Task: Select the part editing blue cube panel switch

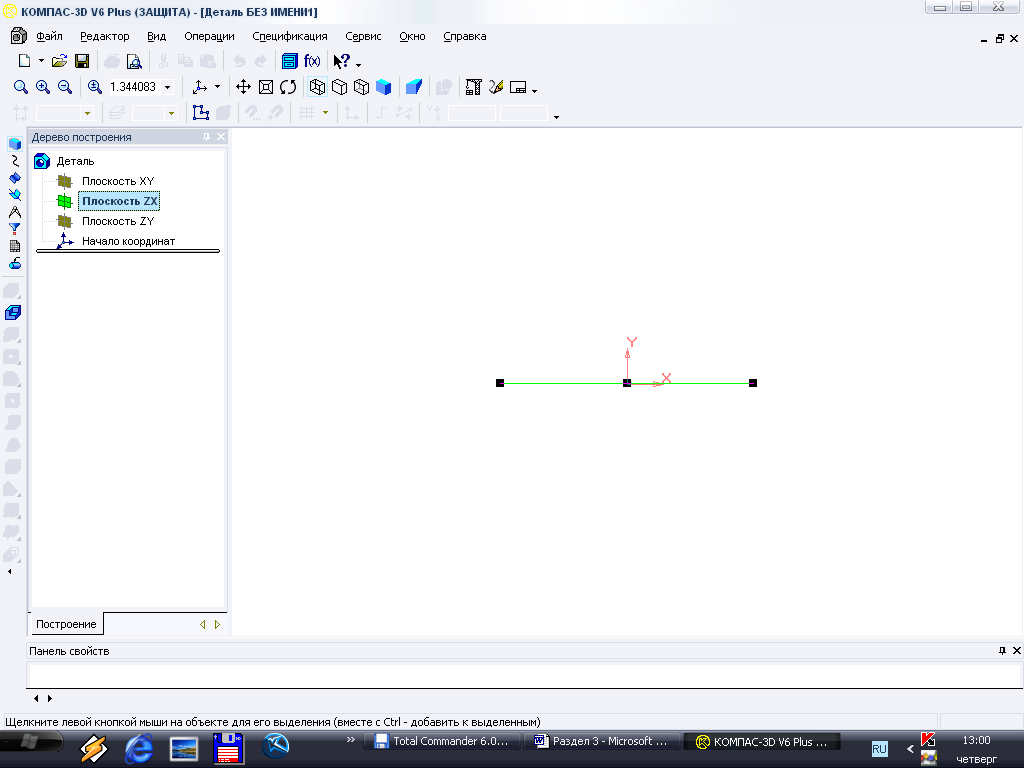Action: 15,144
